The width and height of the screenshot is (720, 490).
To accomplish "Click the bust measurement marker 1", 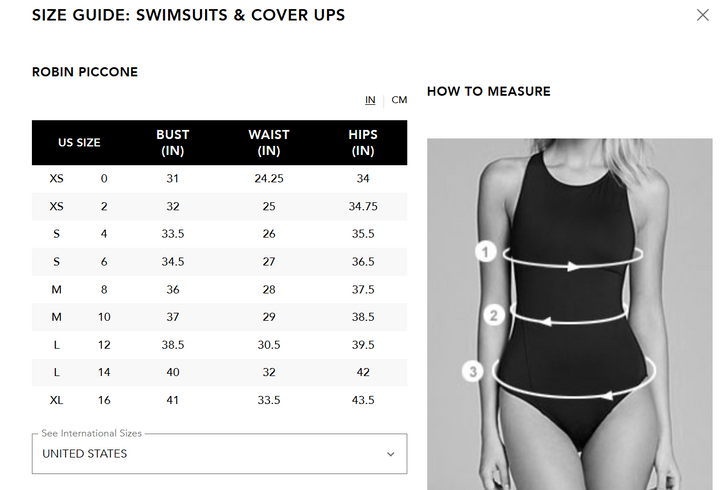I will click(x=486, y=252).
